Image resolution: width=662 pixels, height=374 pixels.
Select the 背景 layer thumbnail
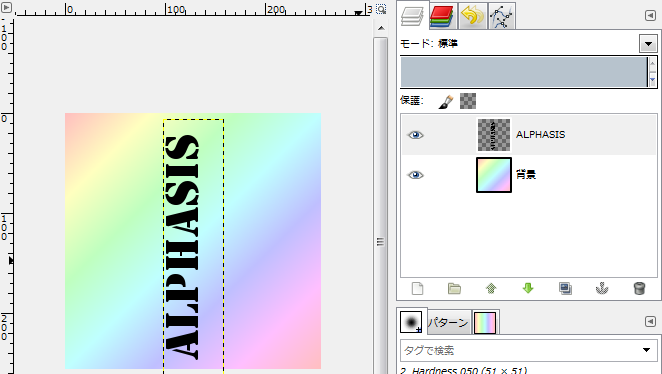494,175
